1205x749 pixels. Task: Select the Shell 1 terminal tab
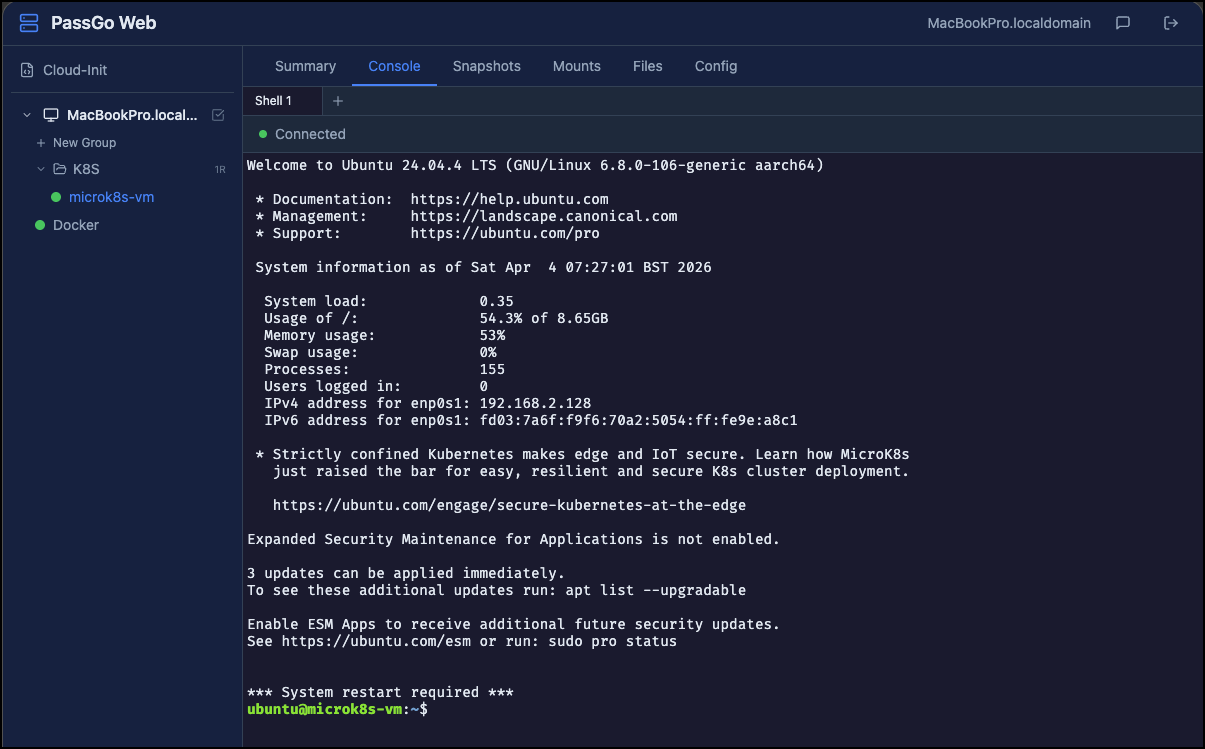274,101
